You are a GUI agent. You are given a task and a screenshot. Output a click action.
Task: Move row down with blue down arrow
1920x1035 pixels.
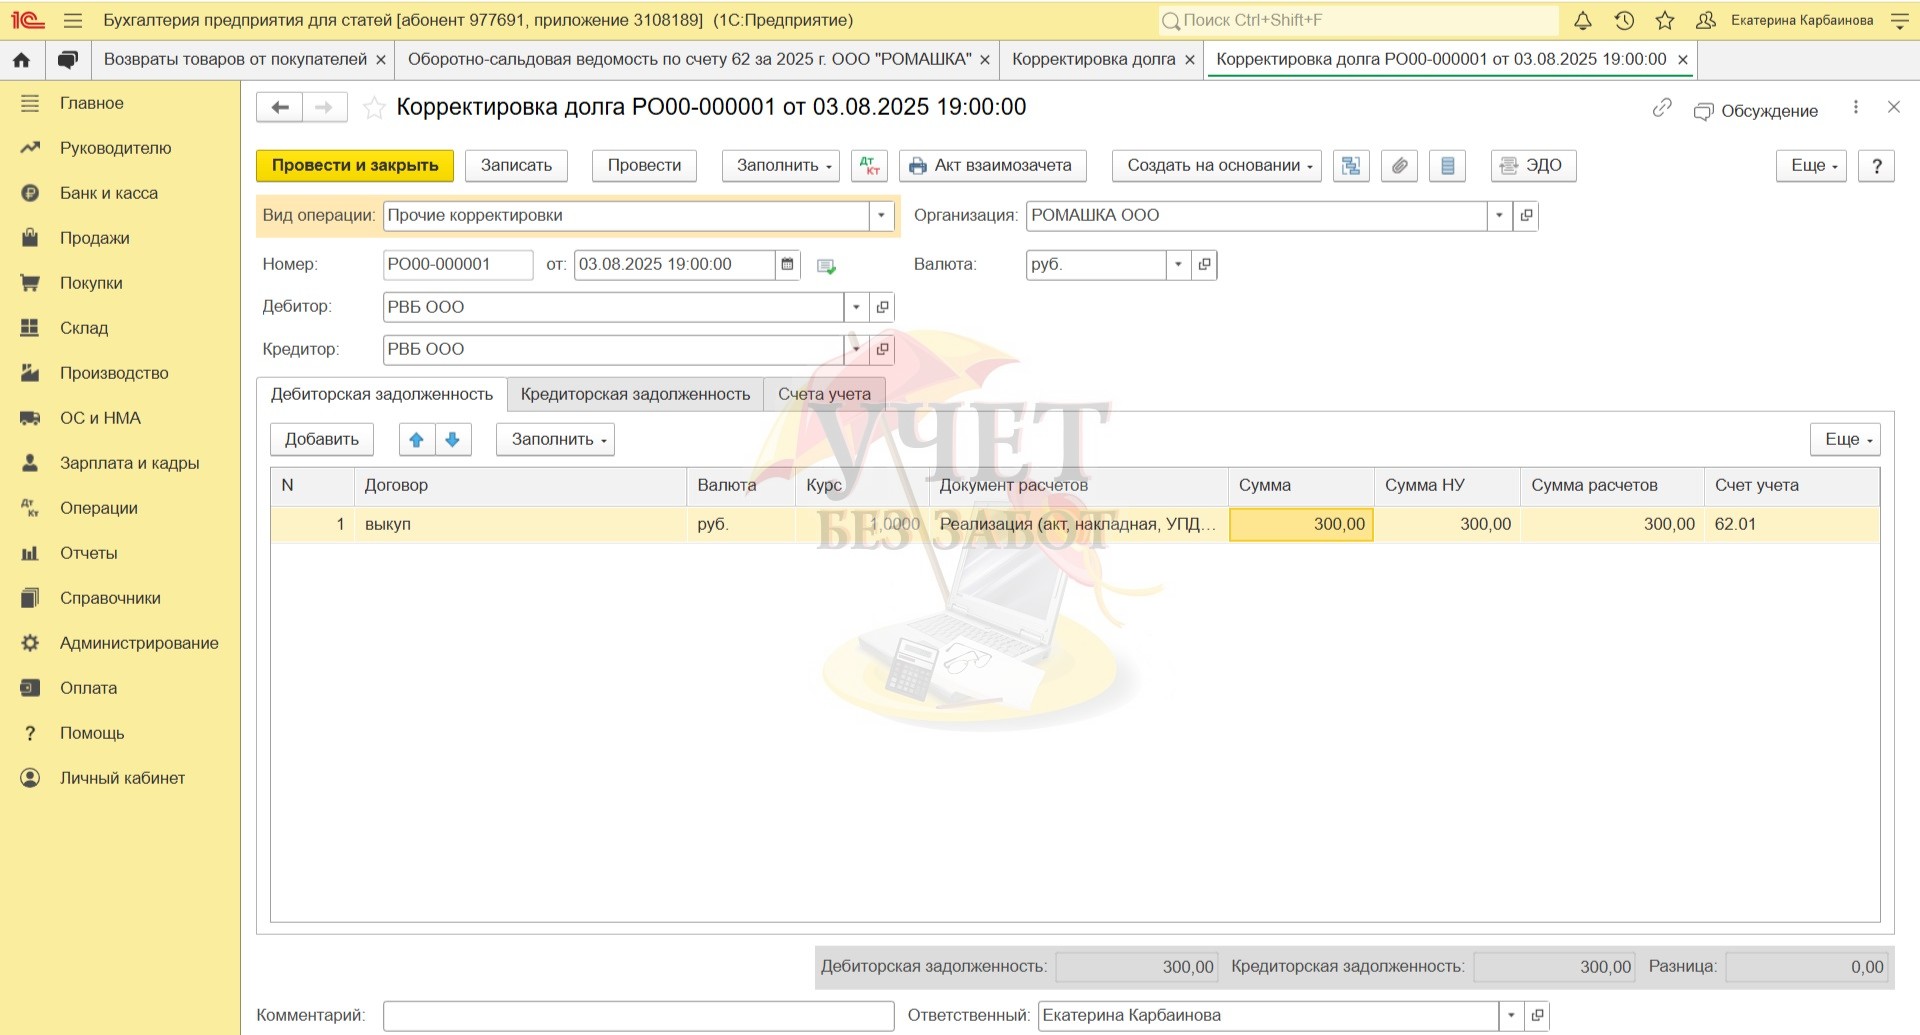453,440
